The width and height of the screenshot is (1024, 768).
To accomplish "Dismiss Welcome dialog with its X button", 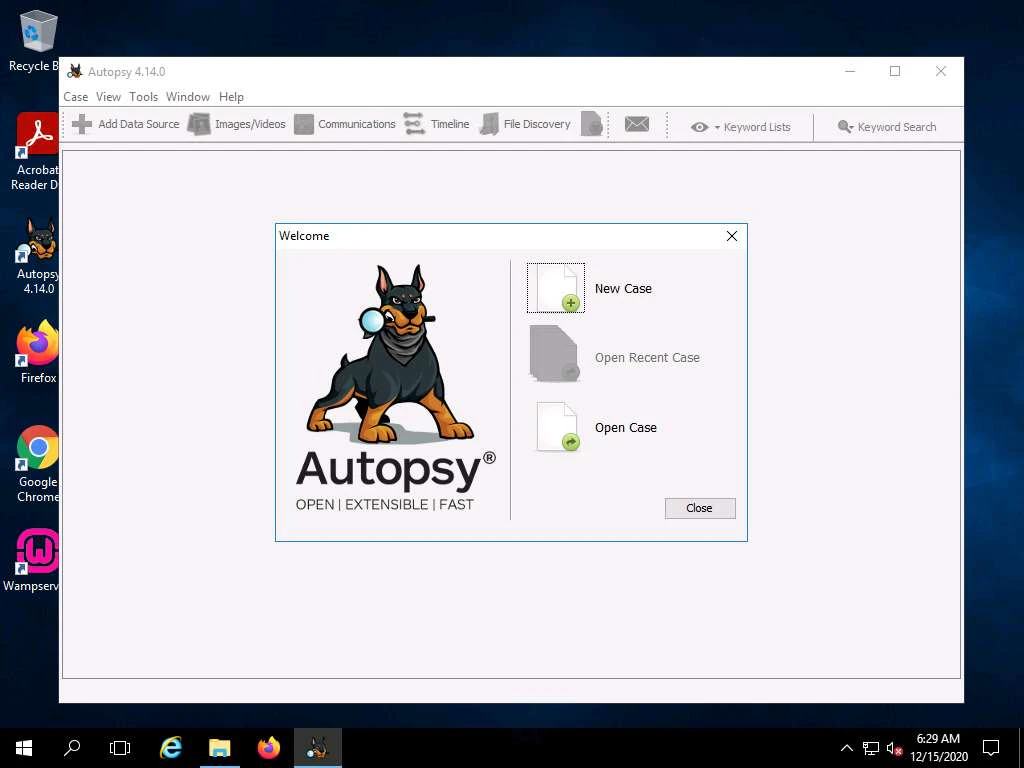I will [732, 236].
